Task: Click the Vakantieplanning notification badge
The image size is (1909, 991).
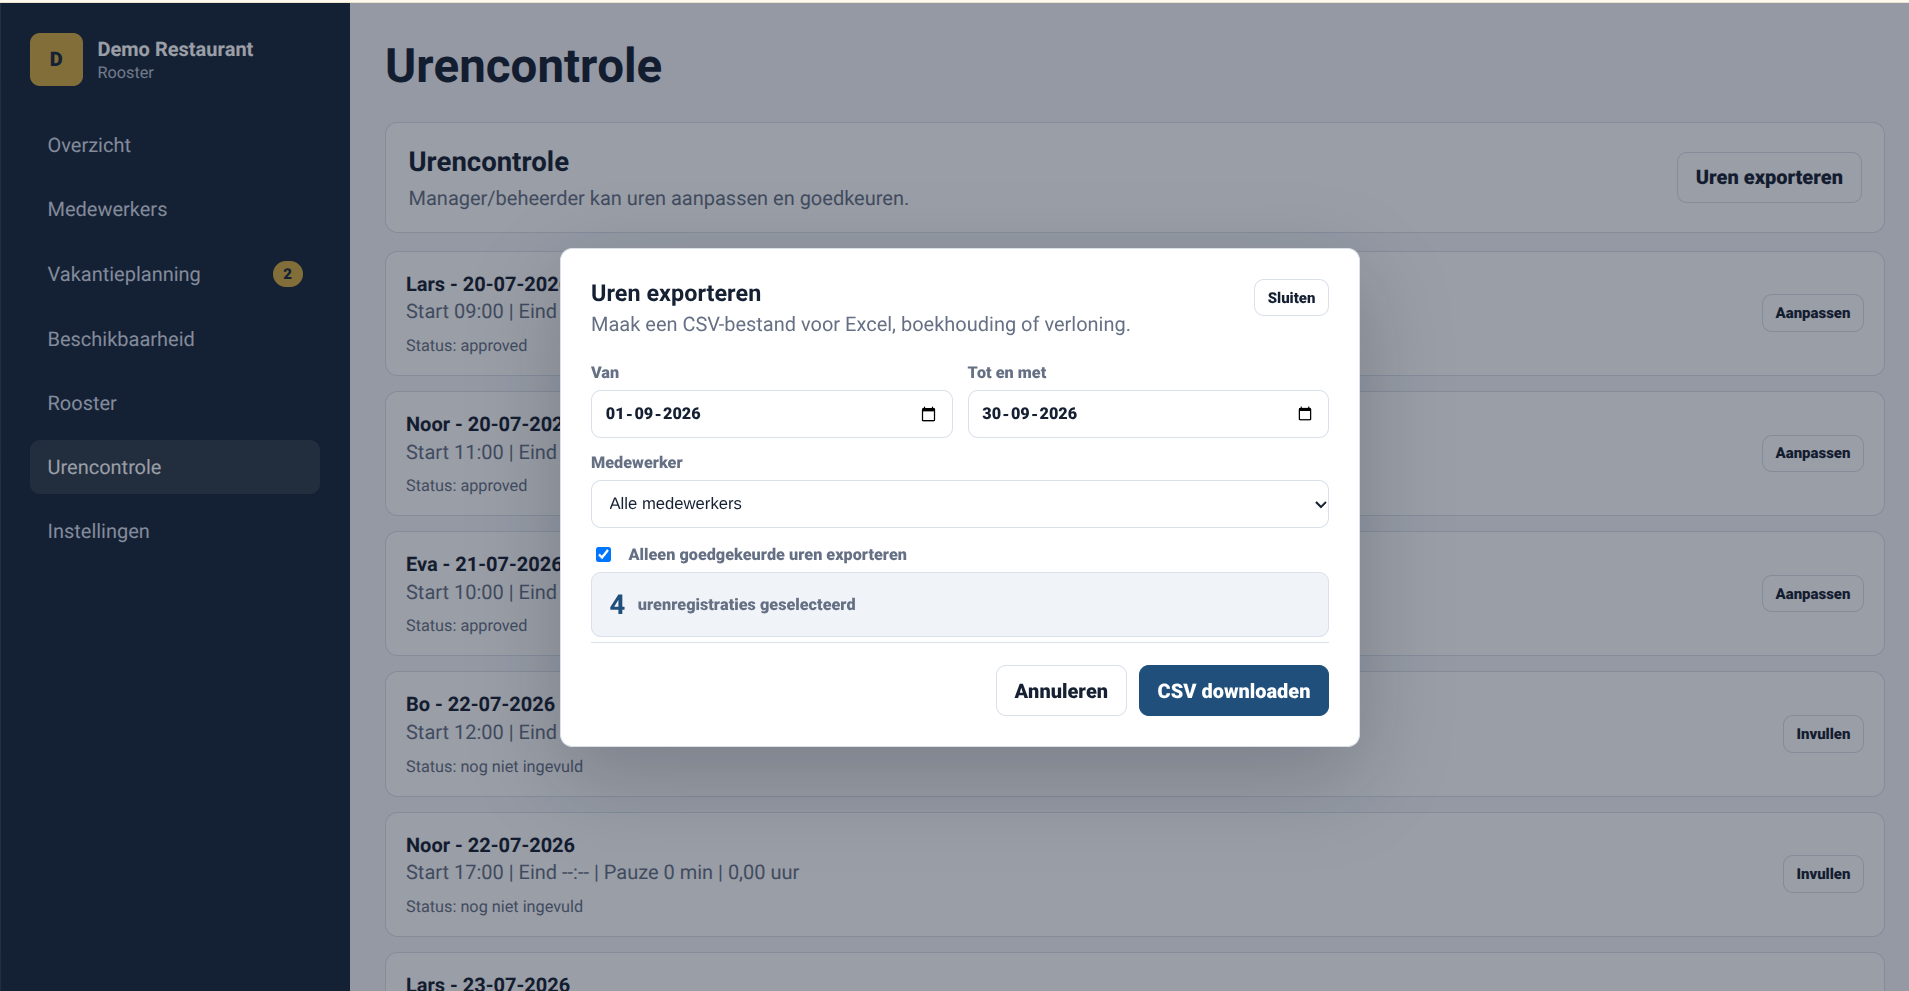Action: coord(288,274)
